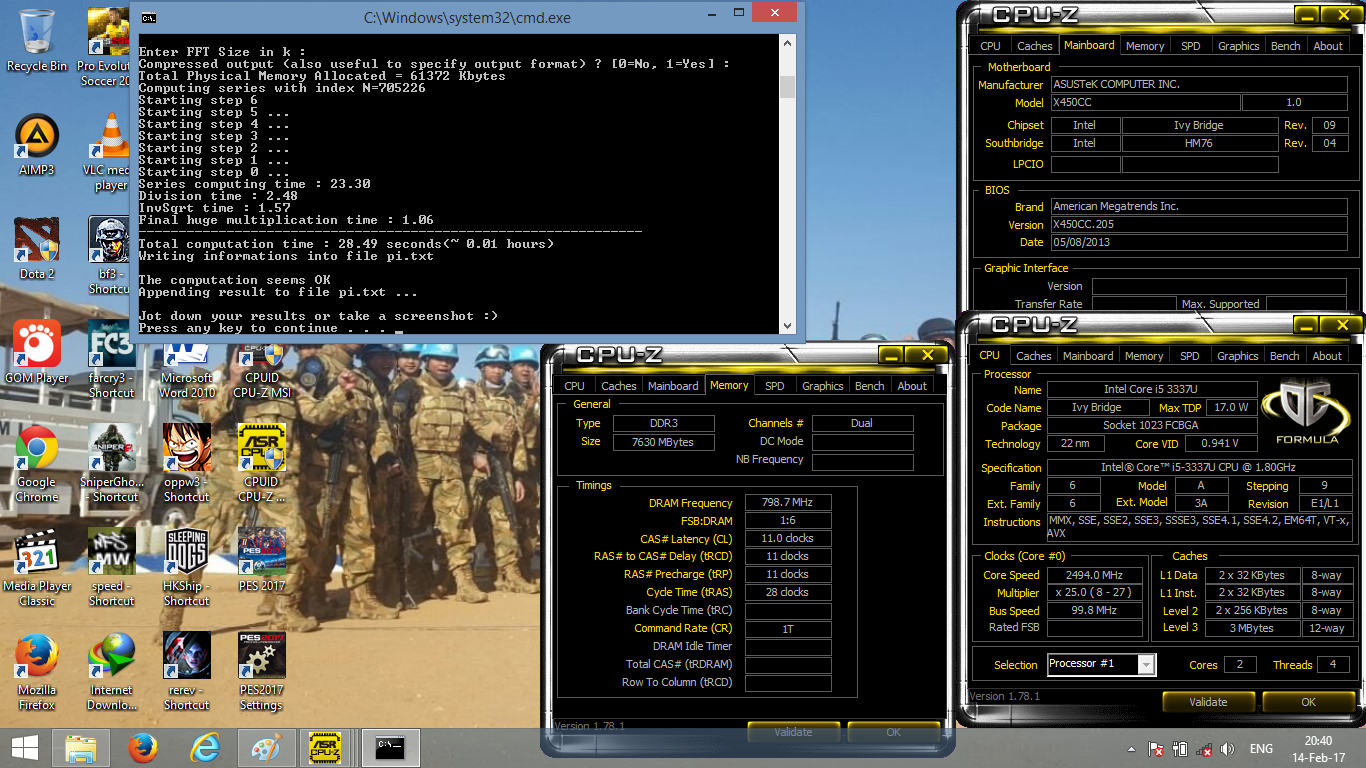Image resolution: width=1366 pixels, height=768 pixels.
Task: Launch AIMP3 from the desktop
Action: (37, 145)
